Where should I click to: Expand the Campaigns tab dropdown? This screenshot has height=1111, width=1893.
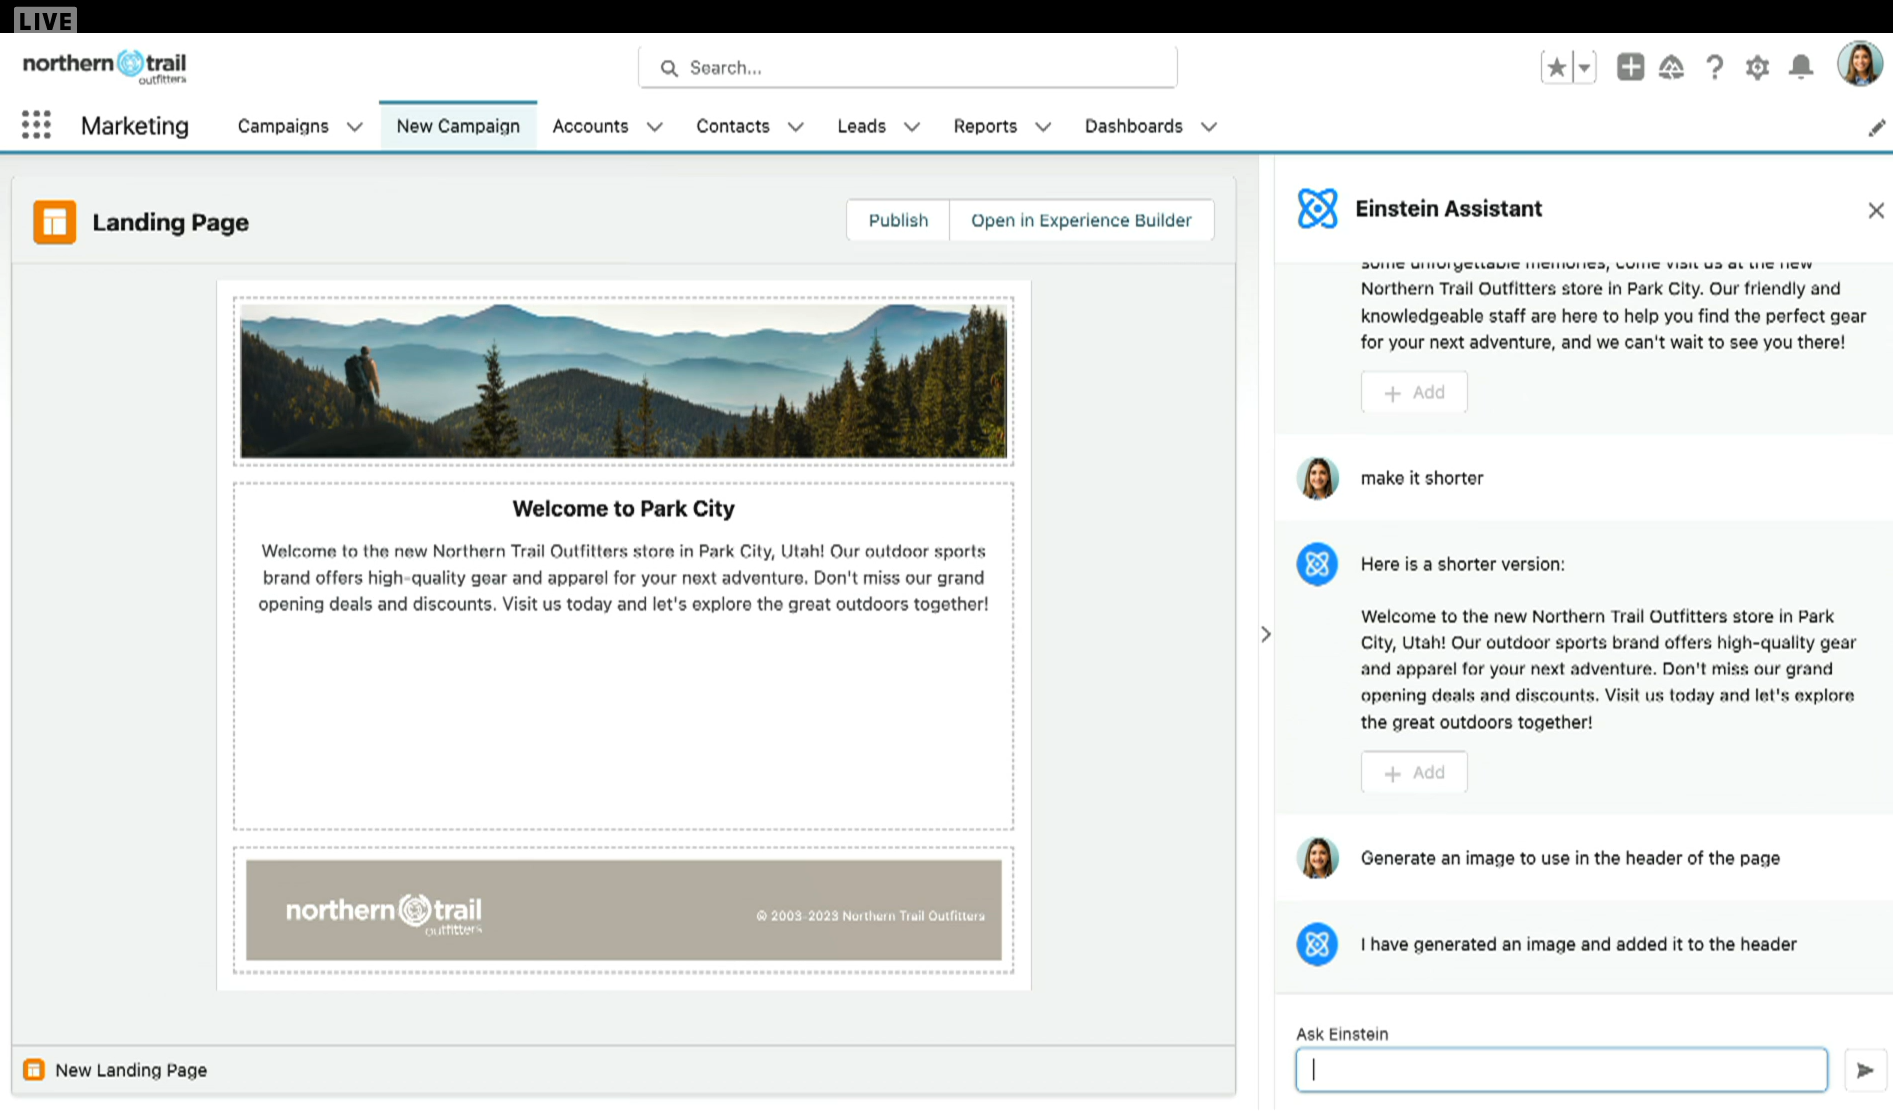click(354, 127)
